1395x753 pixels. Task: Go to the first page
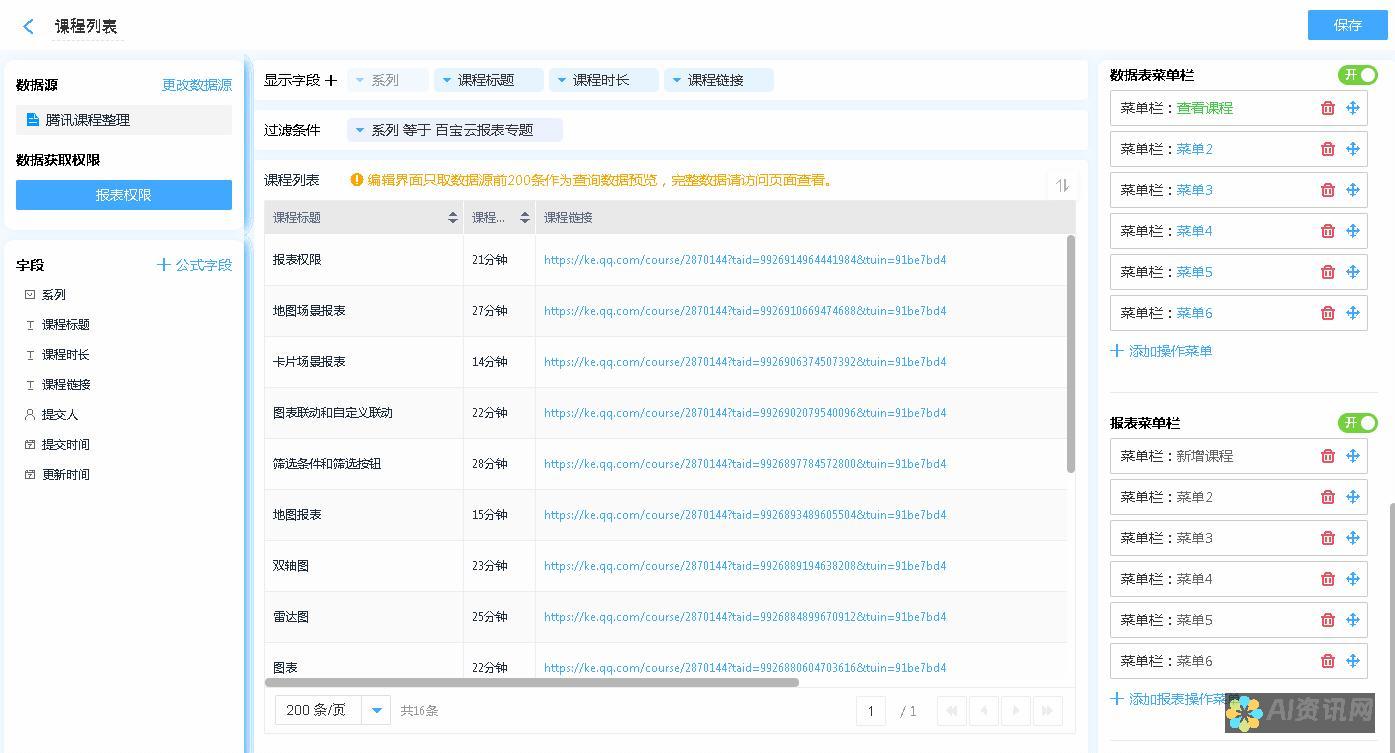pos(952,711)
